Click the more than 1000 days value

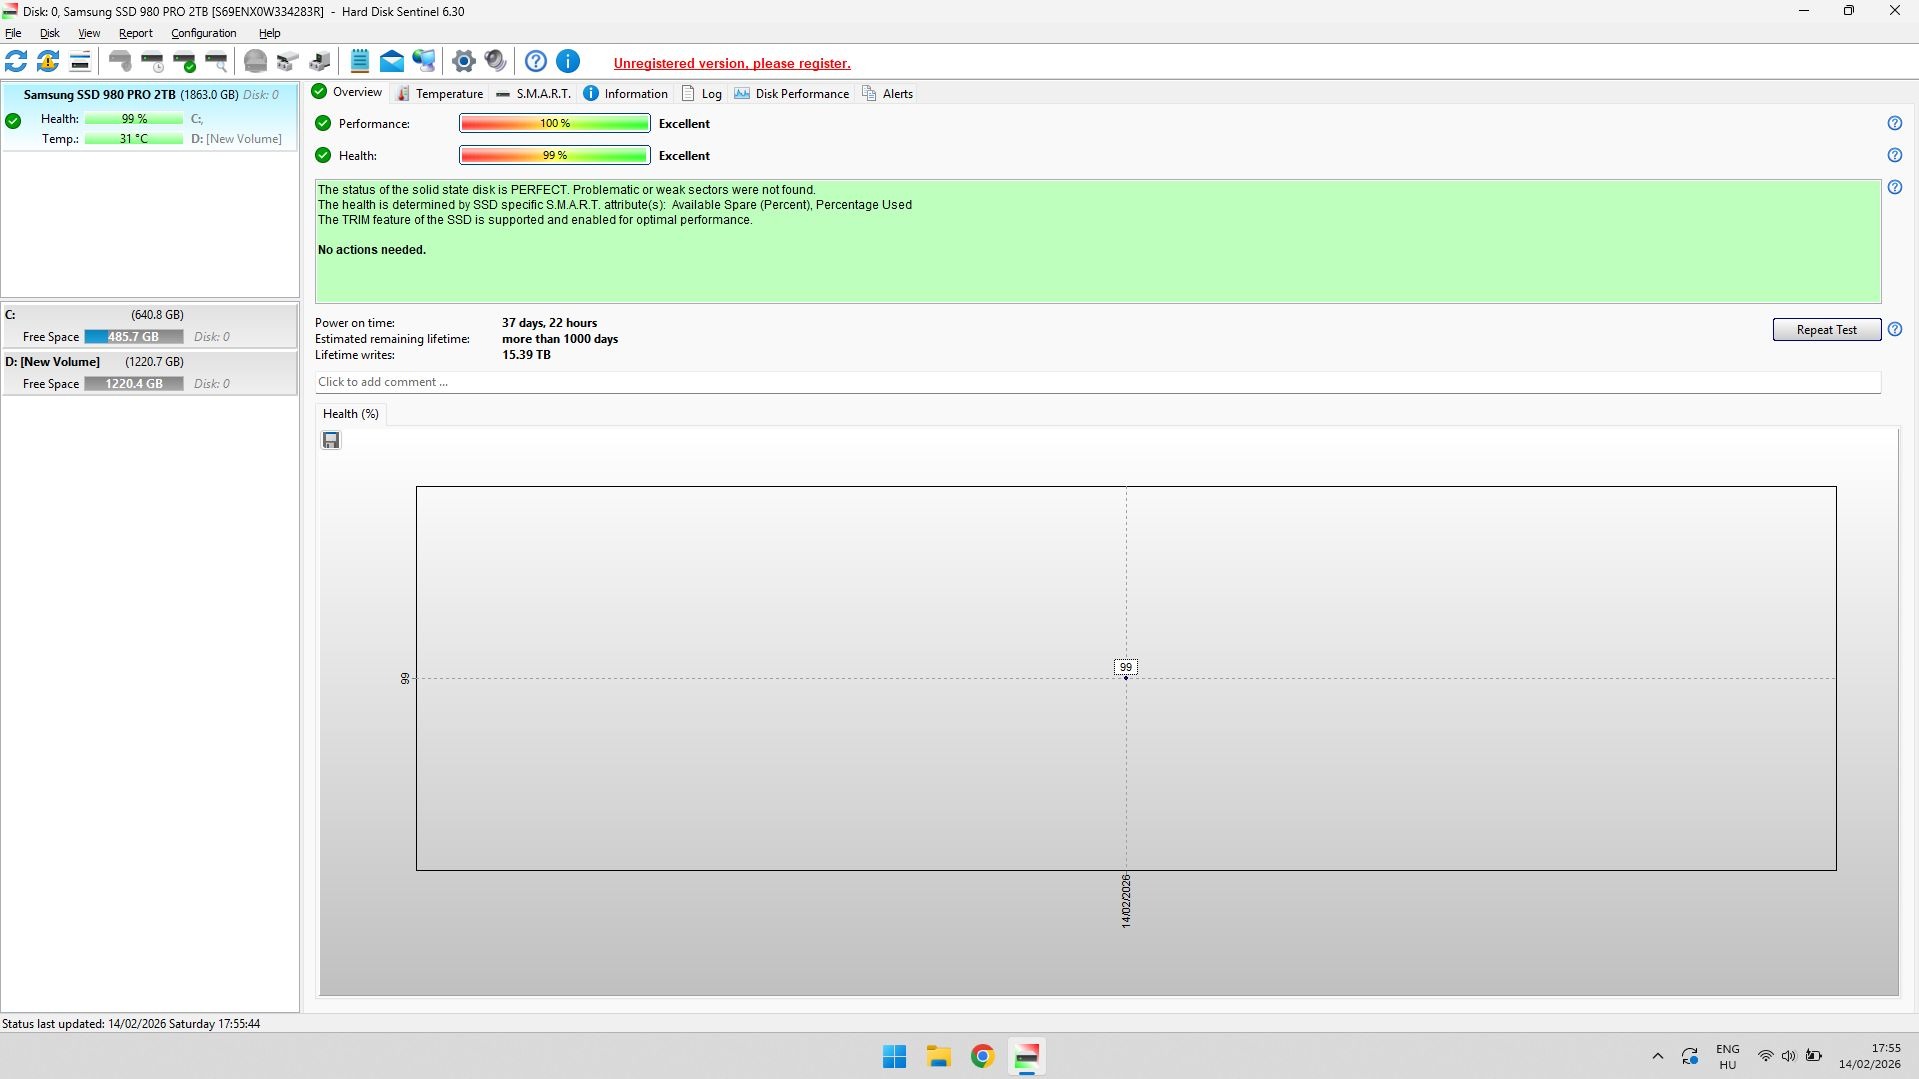coord(560,339)
